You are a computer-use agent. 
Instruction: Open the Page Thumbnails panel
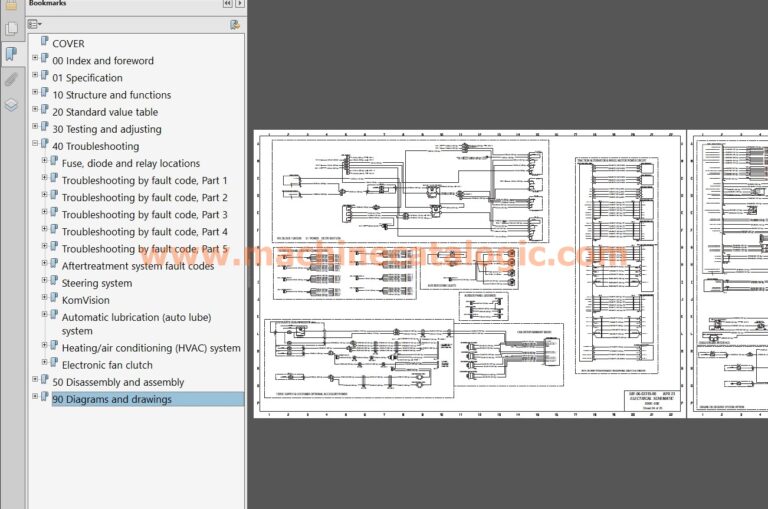(11, 28)
